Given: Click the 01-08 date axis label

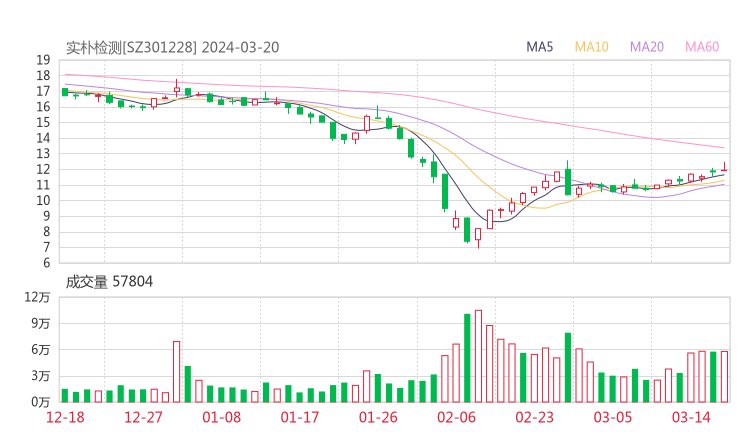Looking at the screenshot, I should [221, 417].
